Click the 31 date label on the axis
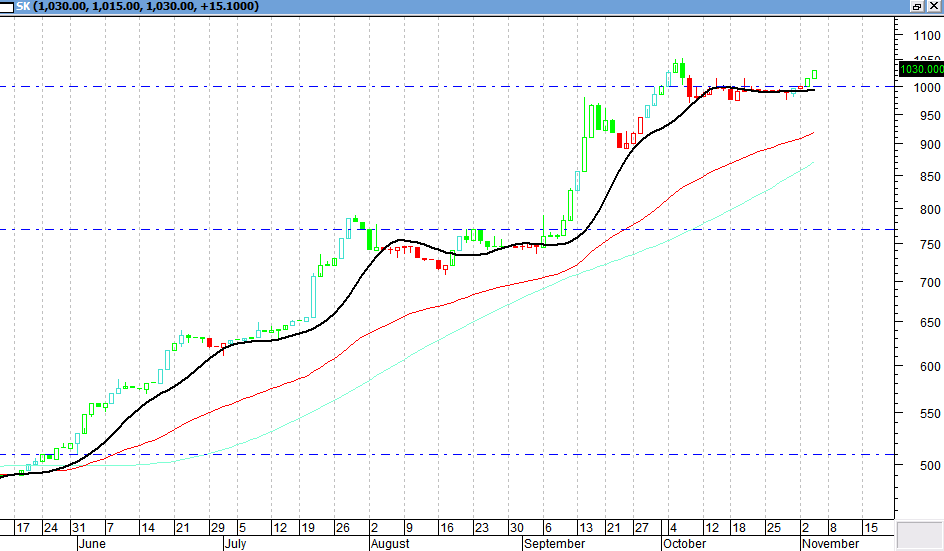 (x=79, y=528)
